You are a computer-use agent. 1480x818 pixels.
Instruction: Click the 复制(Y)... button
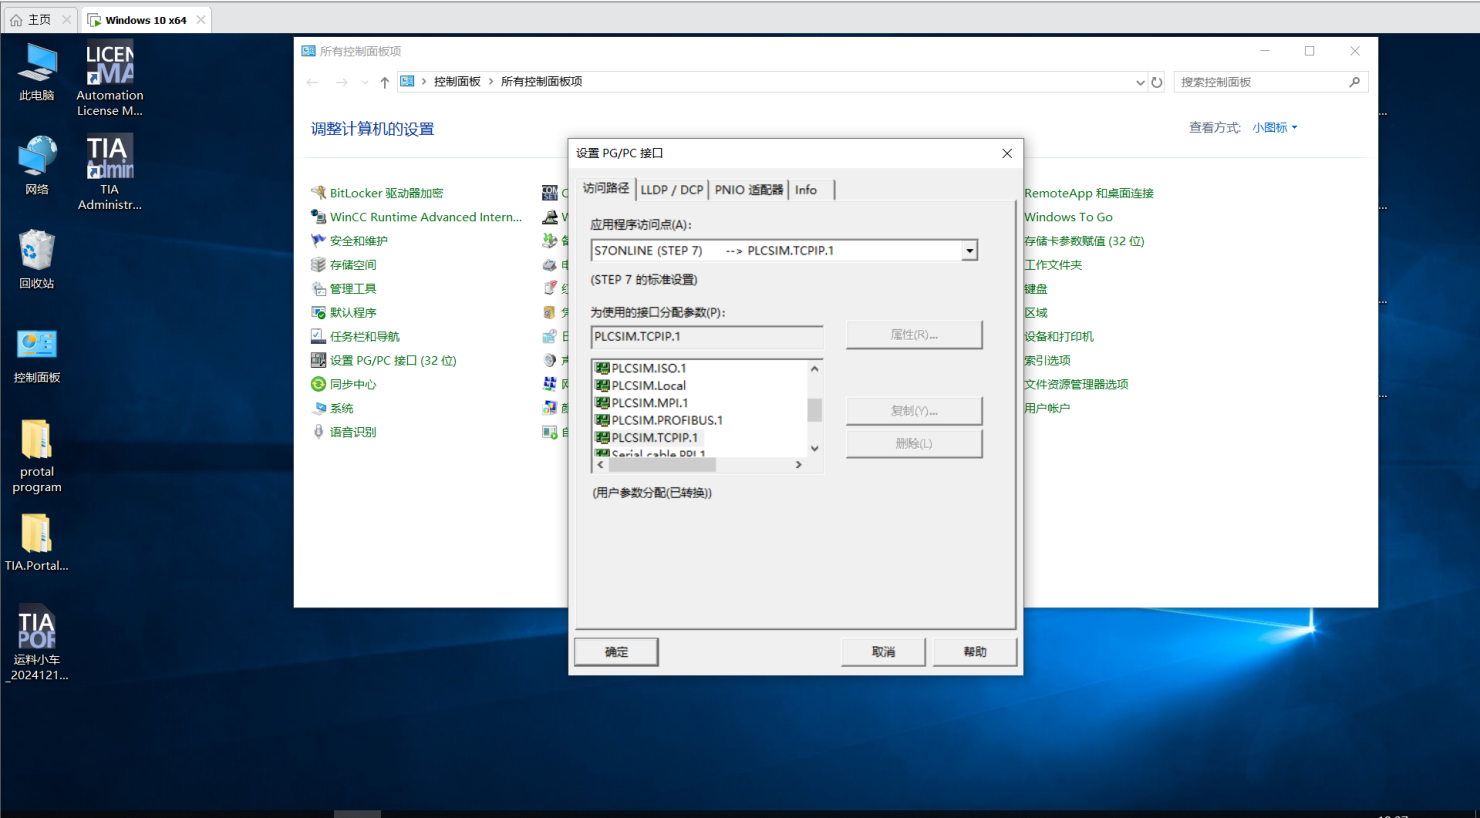[x=914, y=411]
